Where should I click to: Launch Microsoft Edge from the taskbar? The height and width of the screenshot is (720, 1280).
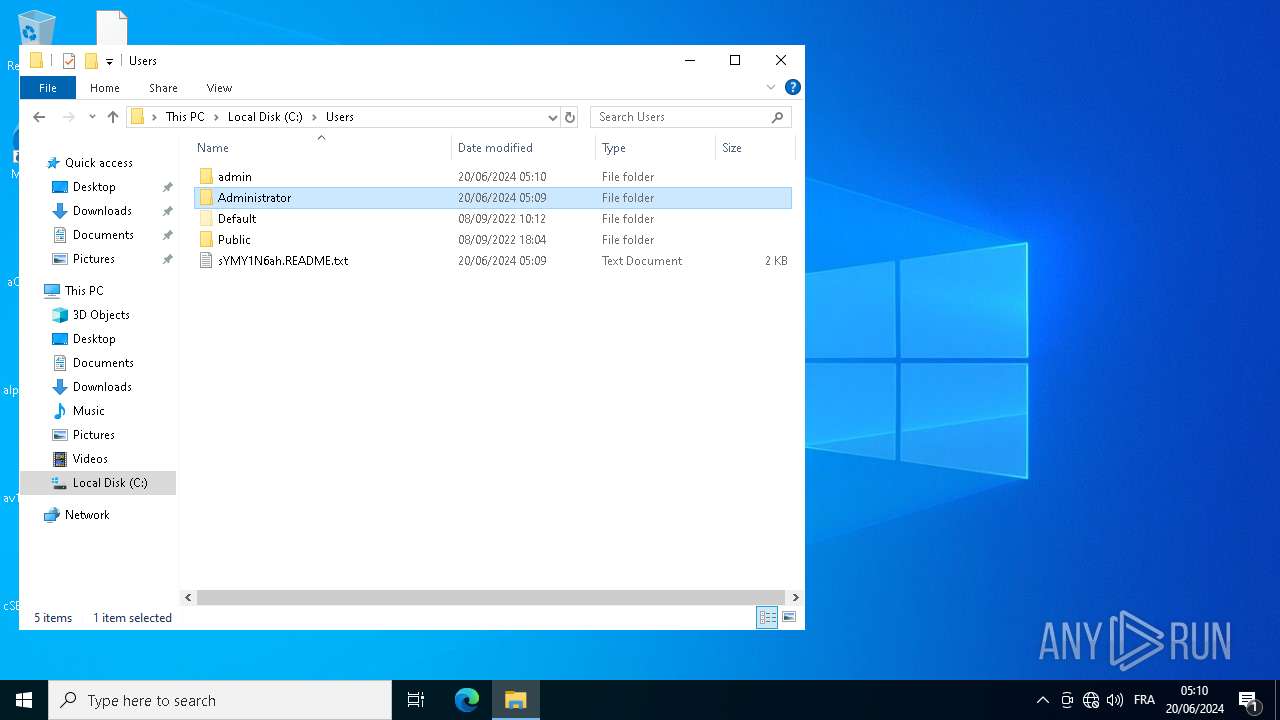[x=467, y=700]
